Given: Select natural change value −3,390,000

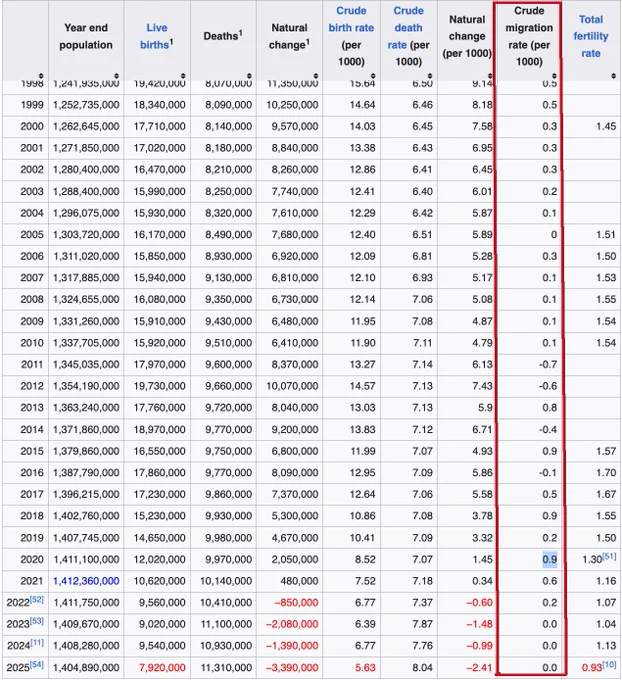Looking at the screenshot, I should (x=292, y=668).
